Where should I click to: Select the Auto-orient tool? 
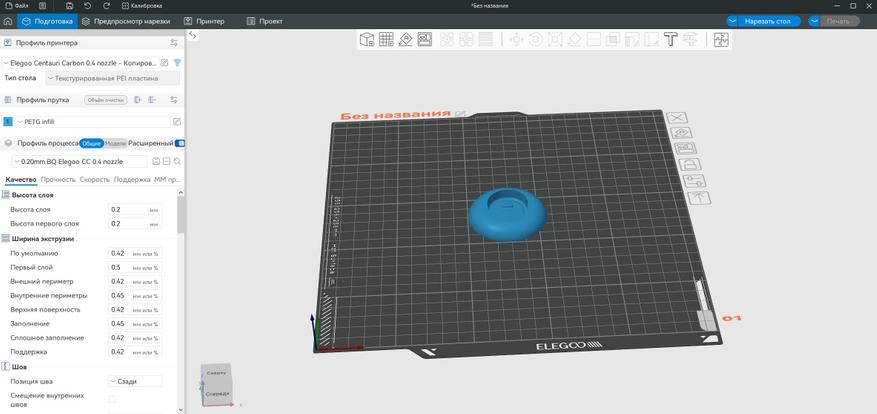[x=406, y=39]
